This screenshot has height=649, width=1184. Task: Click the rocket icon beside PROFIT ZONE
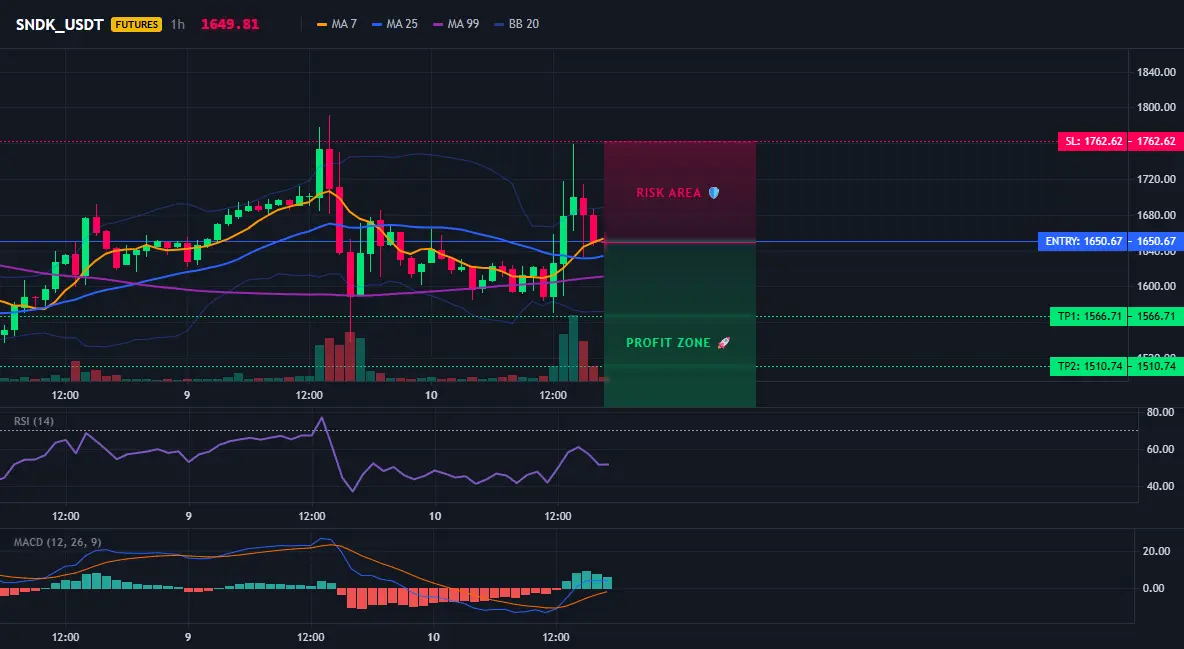pyautogui.click(x=723, y=343)
